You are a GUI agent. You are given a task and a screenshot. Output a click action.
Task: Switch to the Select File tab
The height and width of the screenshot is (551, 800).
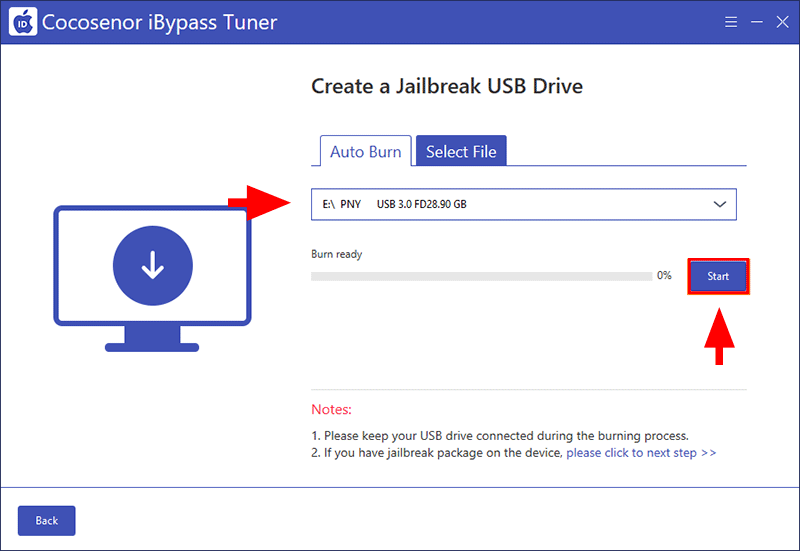(x=461, y=151)
